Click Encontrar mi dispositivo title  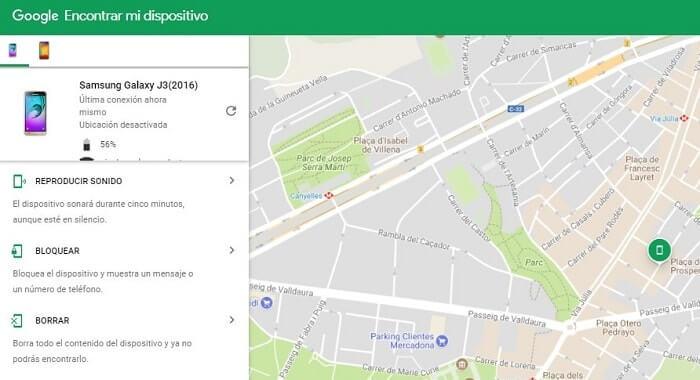pyautogui.click(x=136, y=16)
